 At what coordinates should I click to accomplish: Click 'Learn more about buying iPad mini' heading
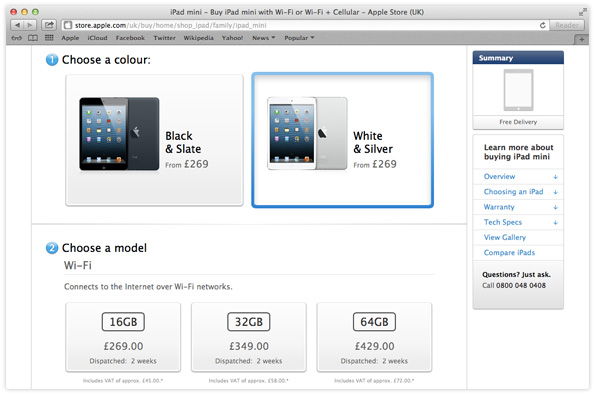(518, 152)
